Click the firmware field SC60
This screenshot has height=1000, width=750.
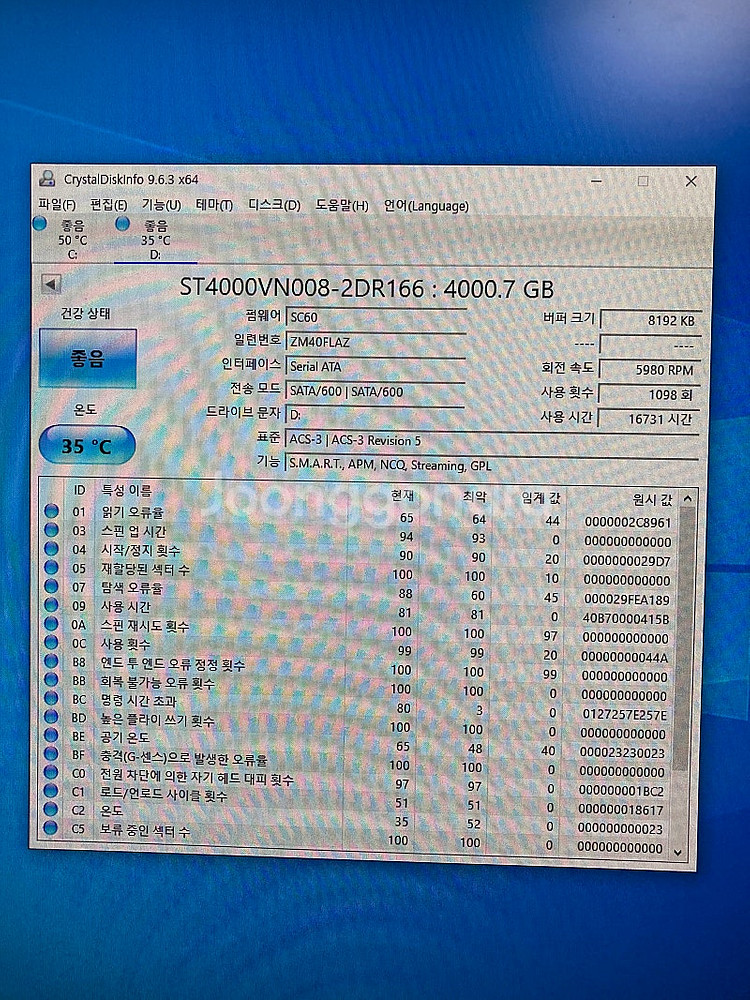375,317
